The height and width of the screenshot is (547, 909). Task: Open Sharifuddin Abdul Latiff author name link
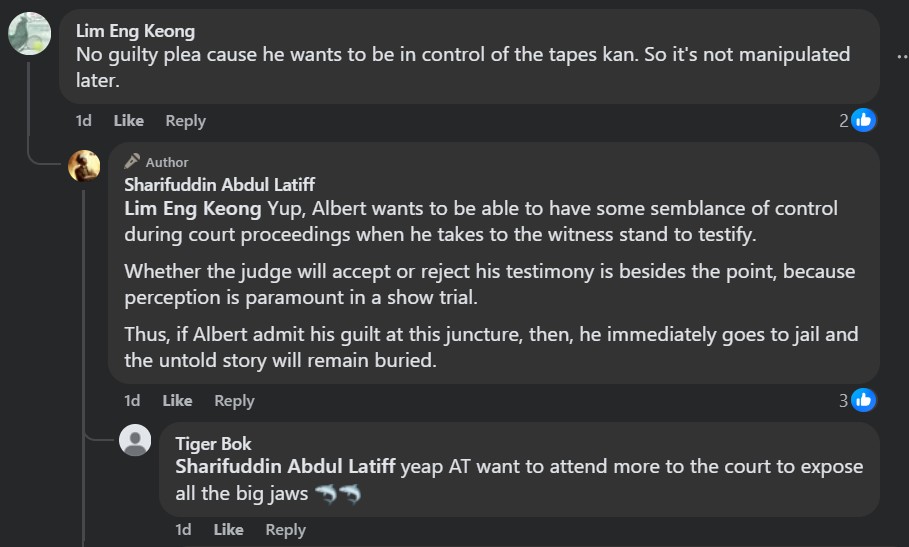click(219, 184)
